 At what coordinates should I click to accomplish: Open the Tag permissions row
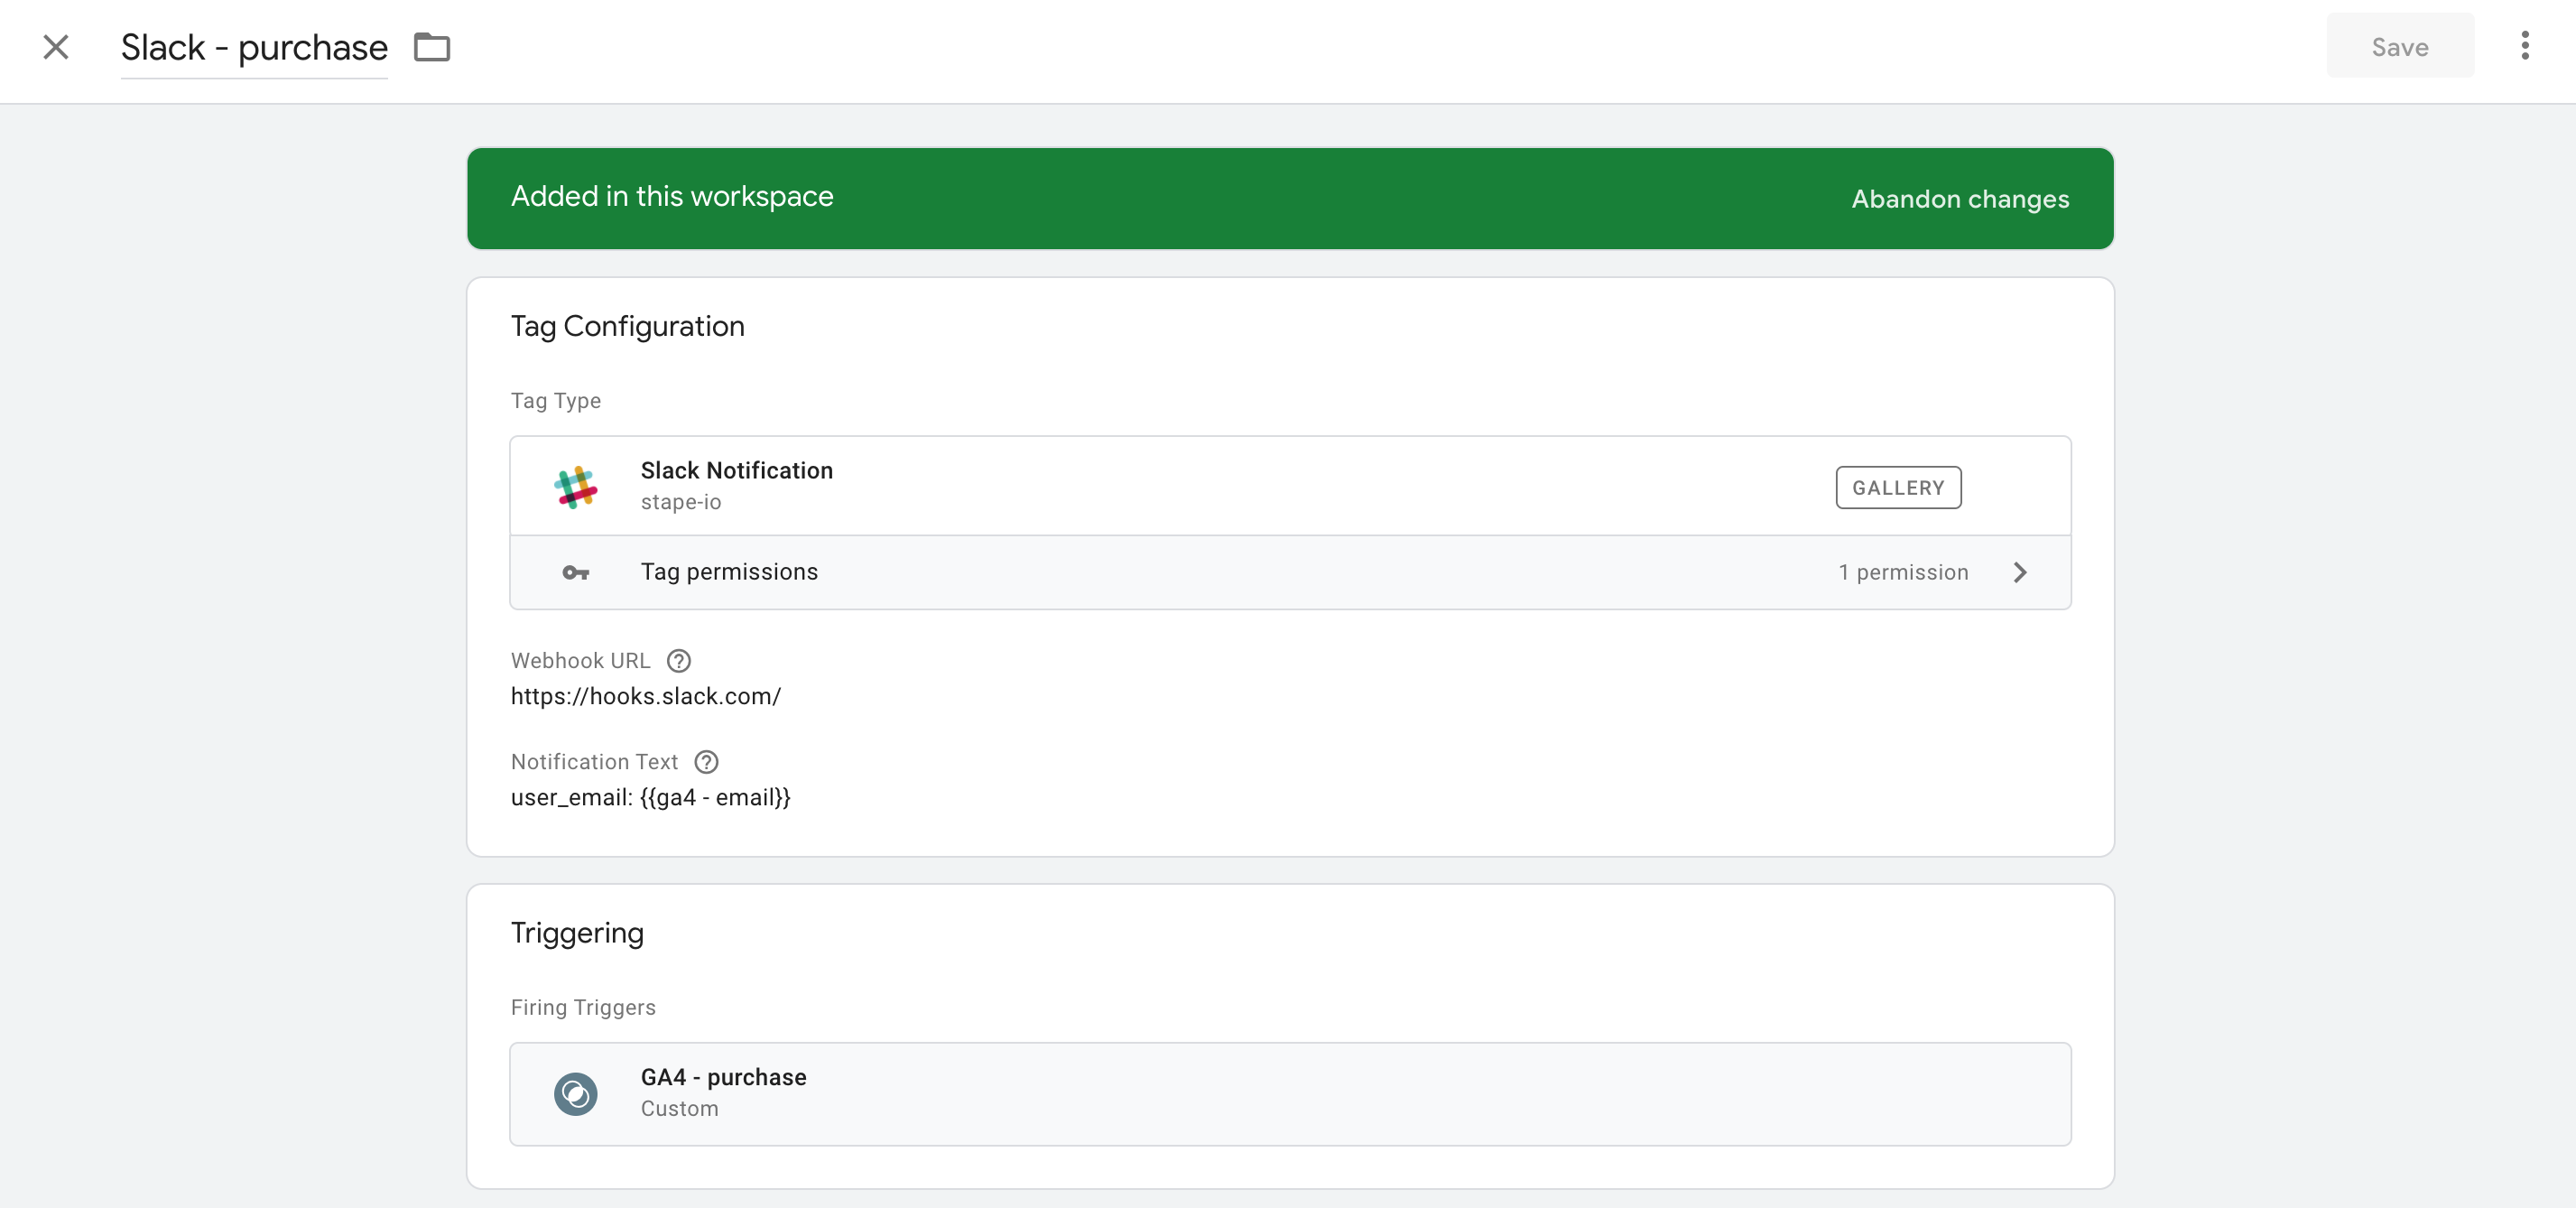tap(1290, 572)
